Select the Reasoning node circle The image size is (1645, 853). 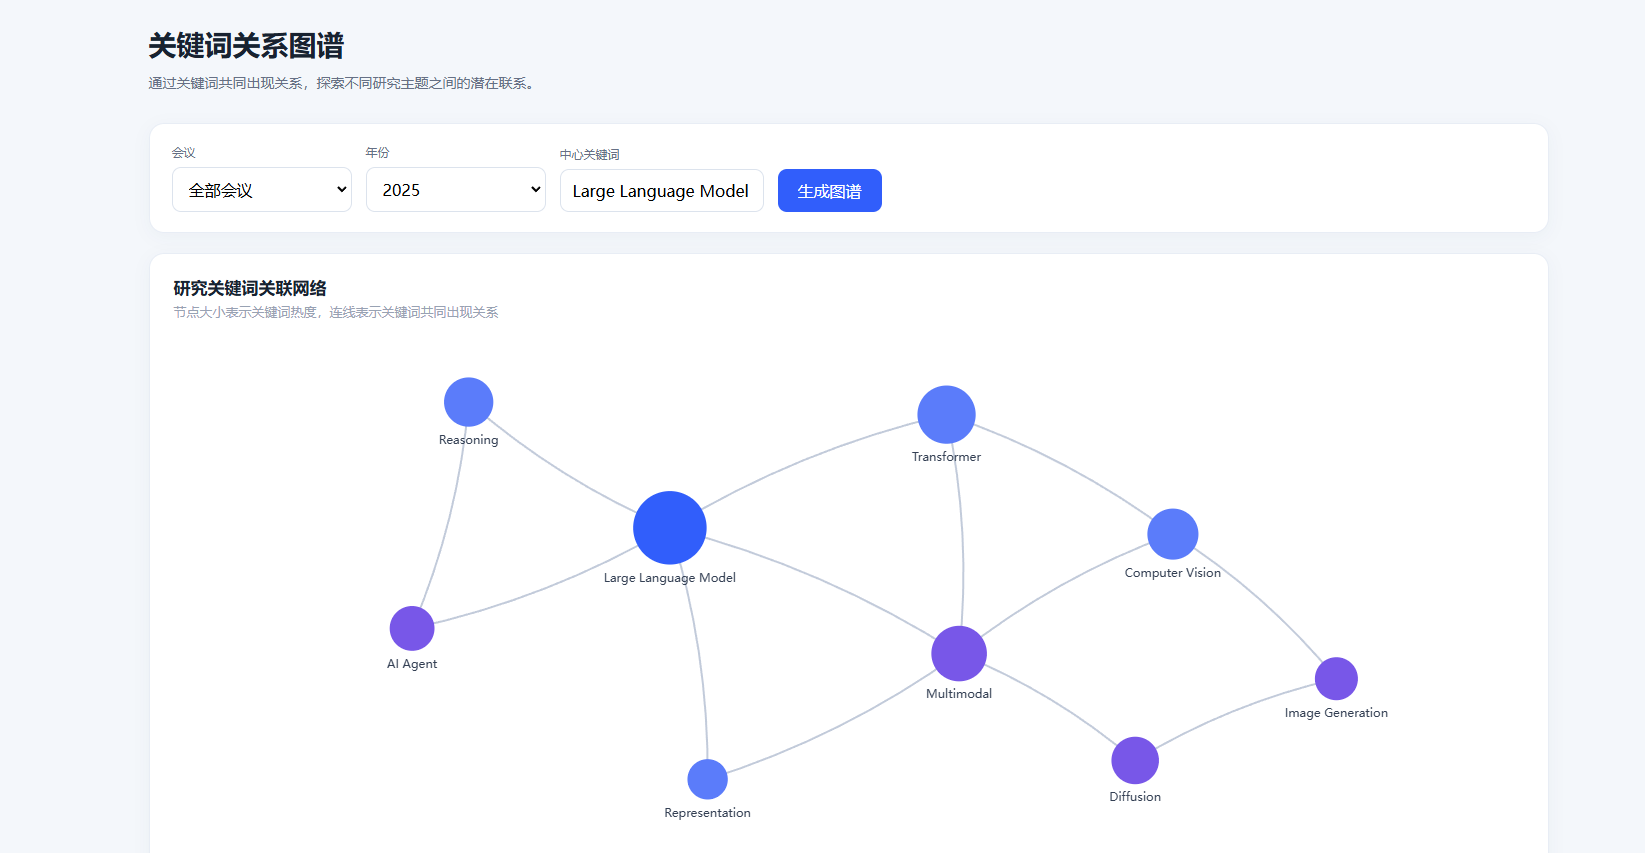point(469,402)
